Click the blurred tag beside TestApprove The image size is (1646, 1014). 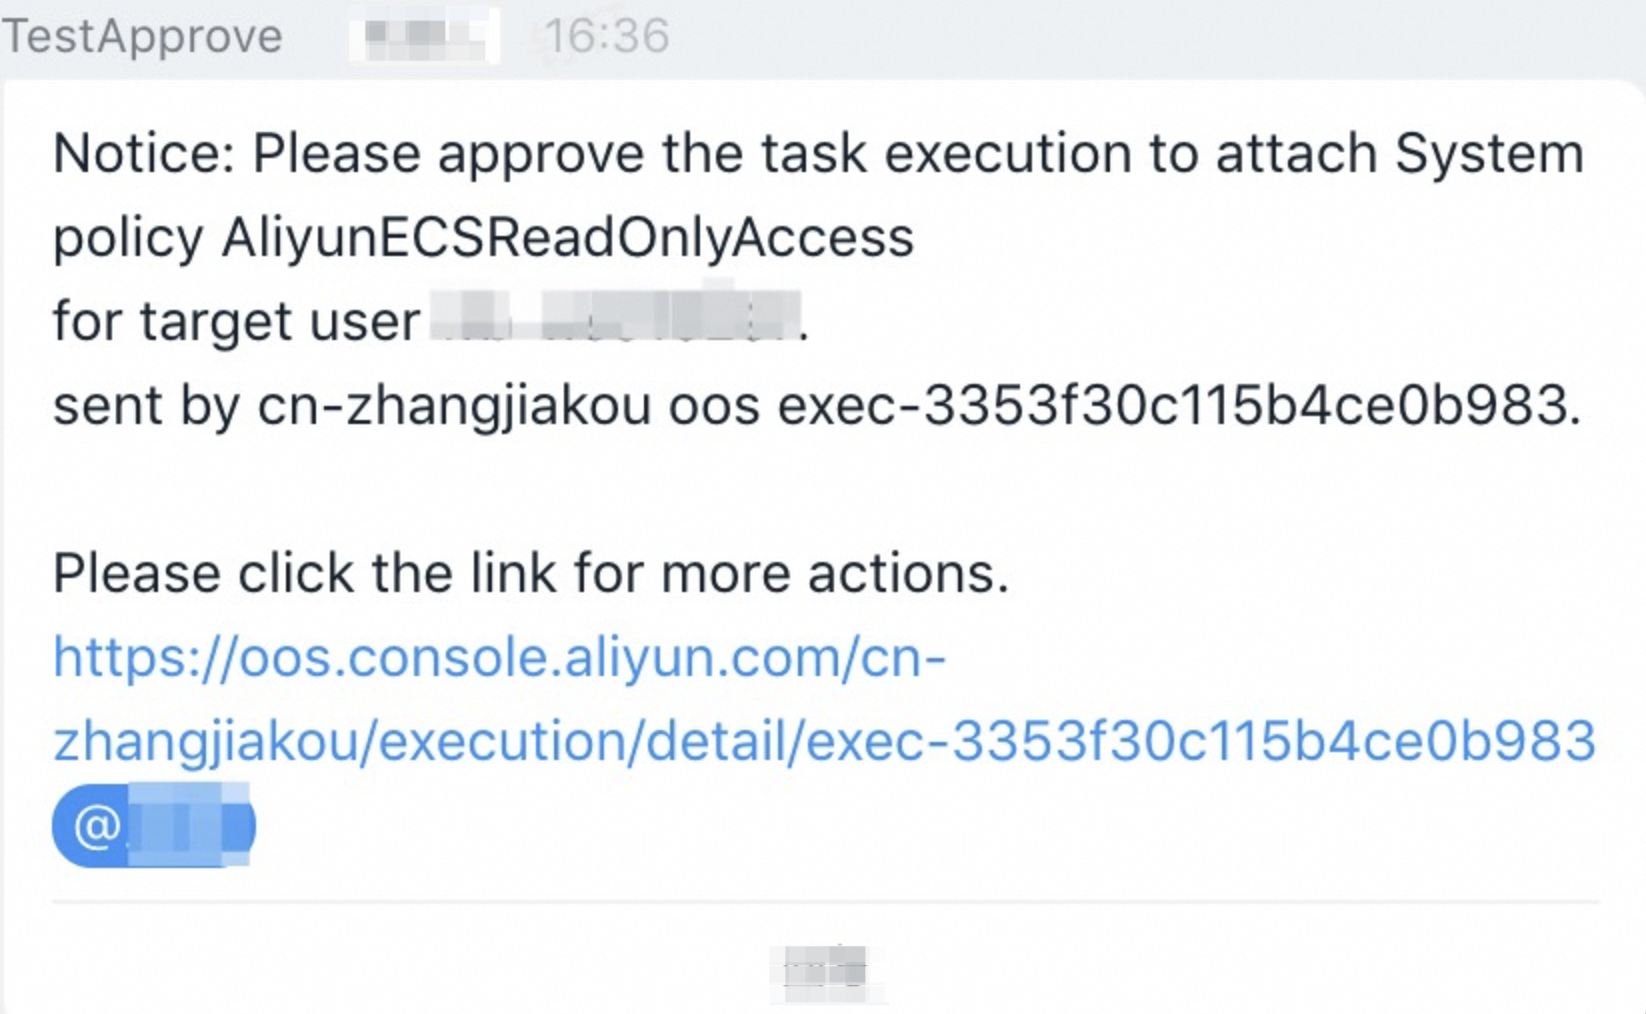coord(424,36)
